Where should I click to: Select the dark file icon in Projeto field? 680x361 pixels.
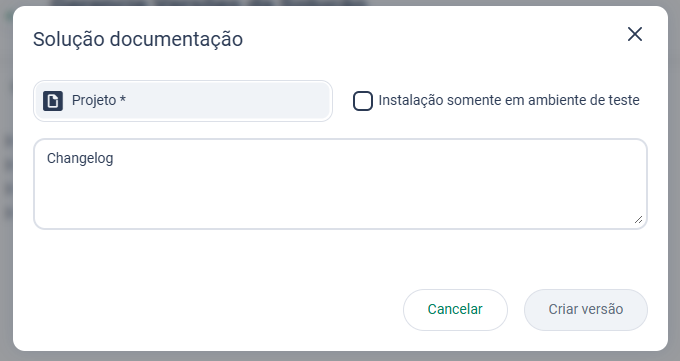[53, 101]
